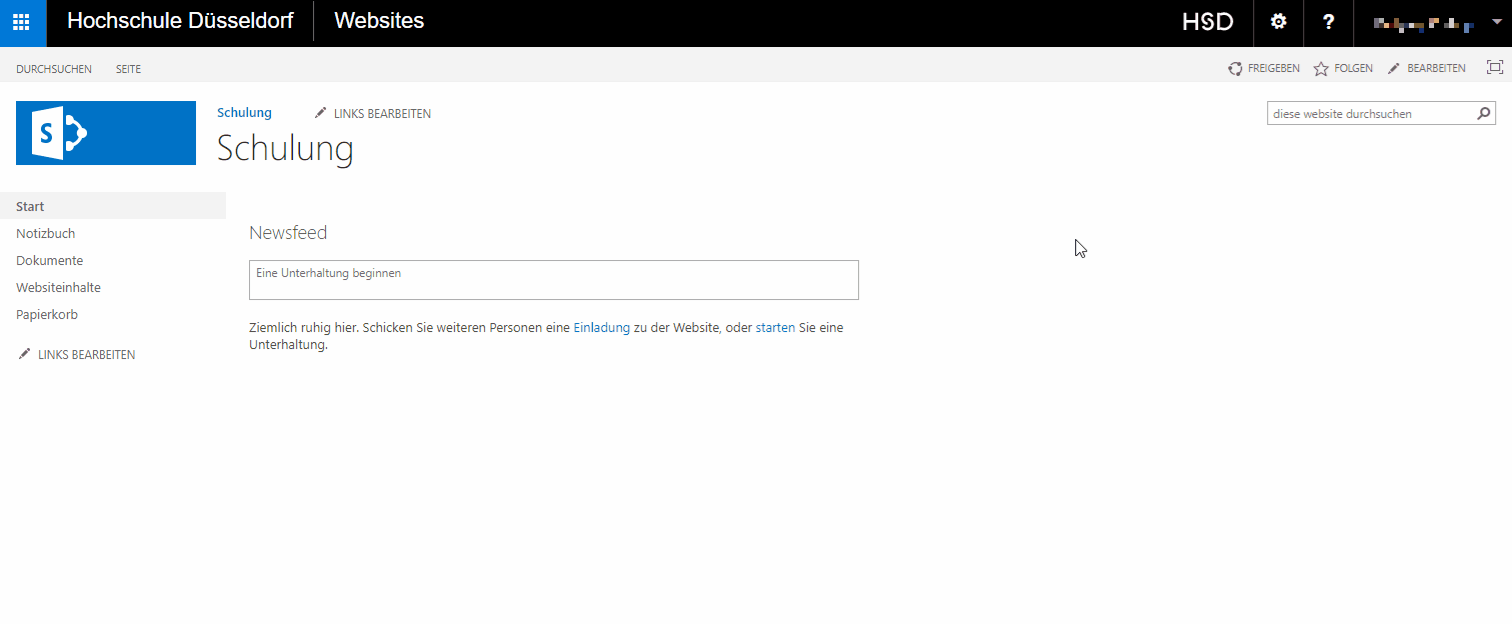
Task: Expand the Websites navigation entry
Action: click(x=378, y=20)
